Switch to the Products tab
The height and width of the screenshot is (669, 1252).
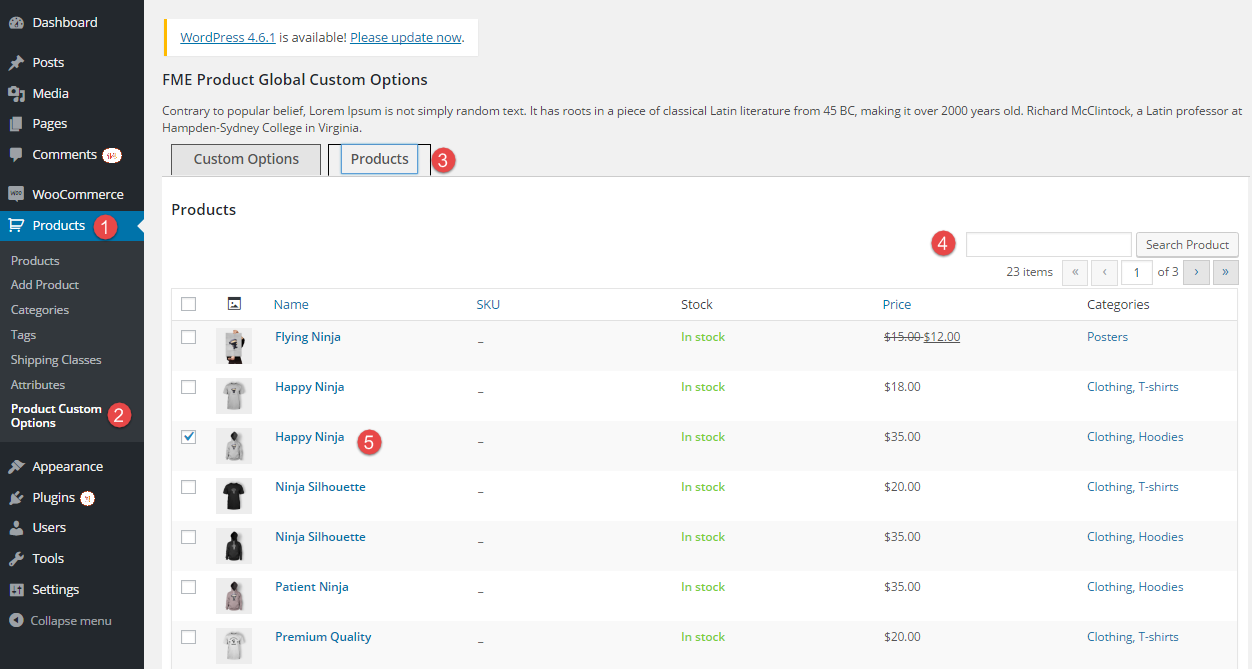point(379,159)
